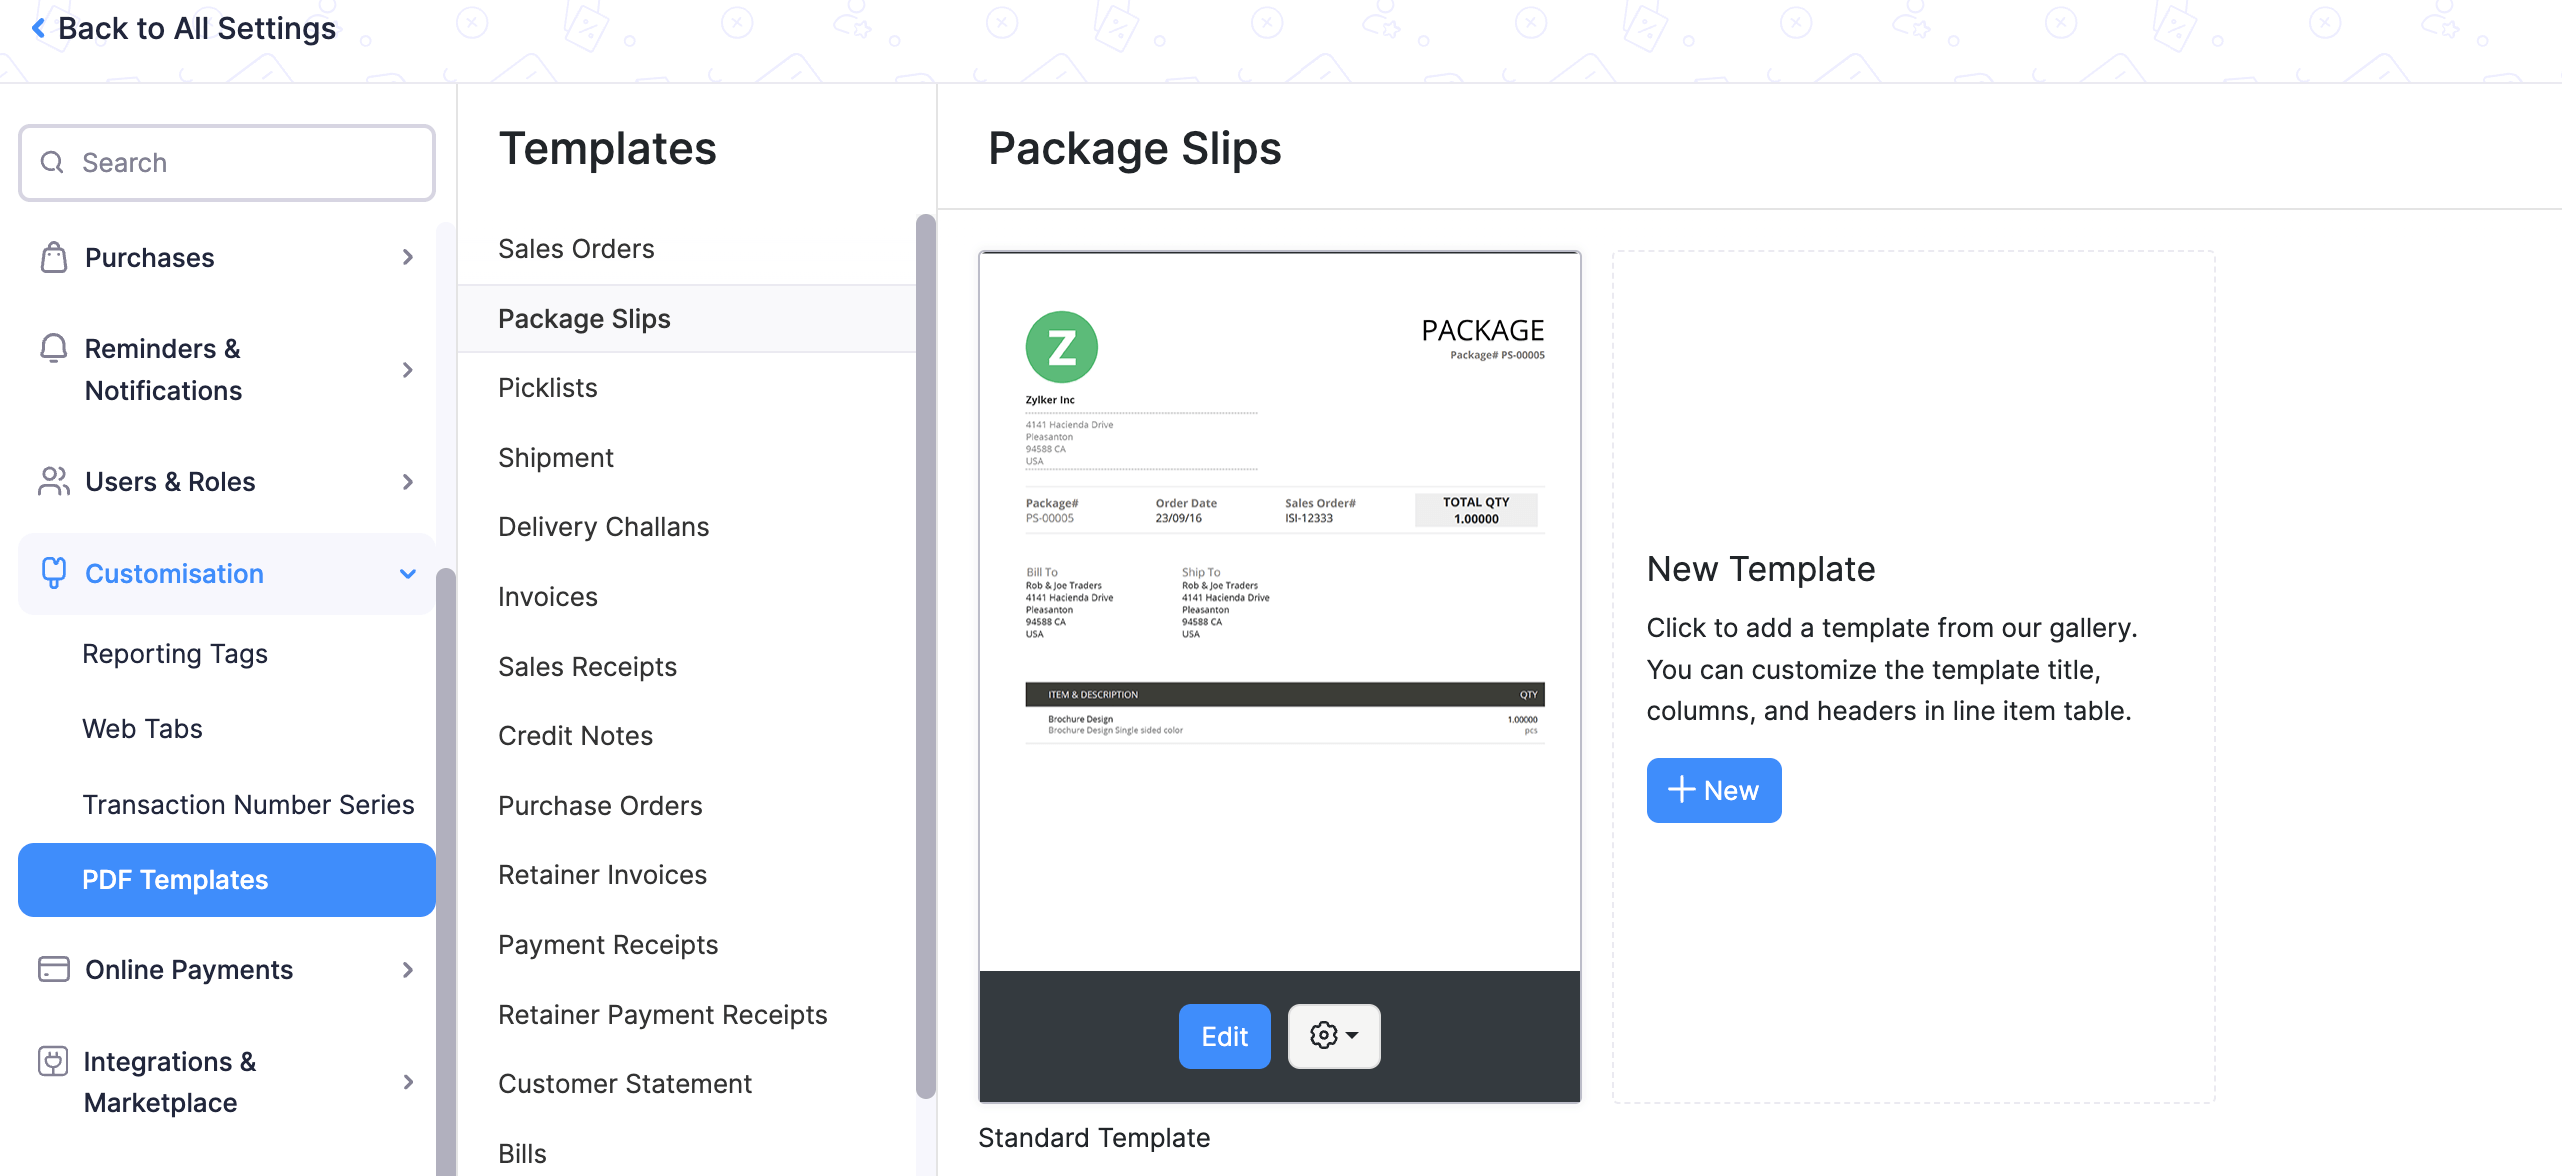Image resolution: width=2562 pixels, height=1176 pixels.
Task: Select Sales Orders template category
Action: pos(577,247)
